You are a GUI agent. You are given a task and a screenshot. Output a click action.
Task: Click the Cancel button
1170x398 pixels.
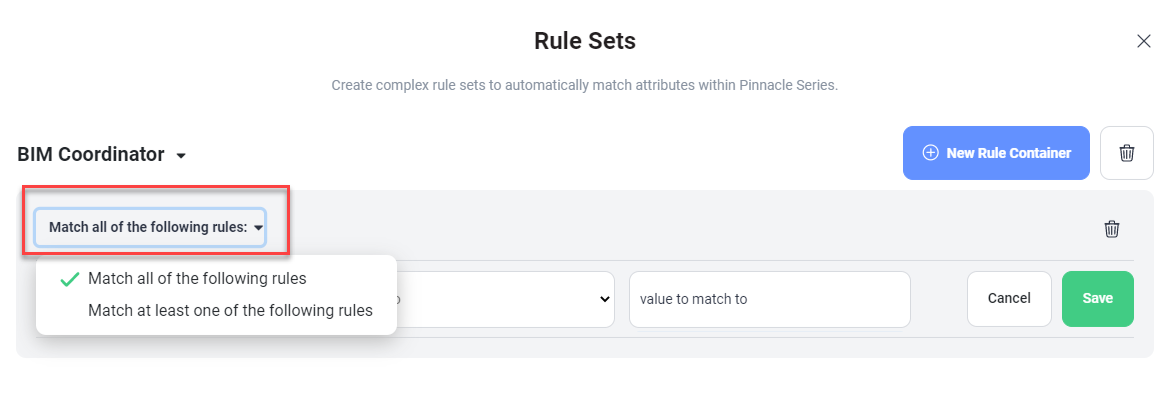tap(1009, 299)
